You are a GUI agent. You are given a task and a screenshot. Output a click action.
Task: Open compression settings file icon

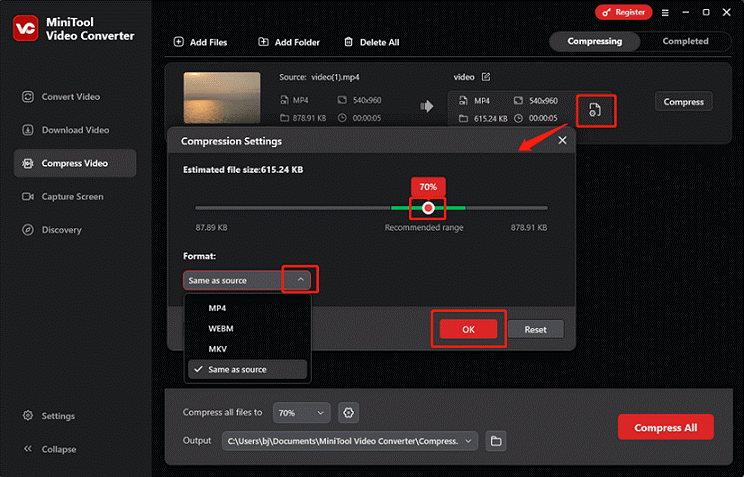pyautogui.click(x=595, y=110)
